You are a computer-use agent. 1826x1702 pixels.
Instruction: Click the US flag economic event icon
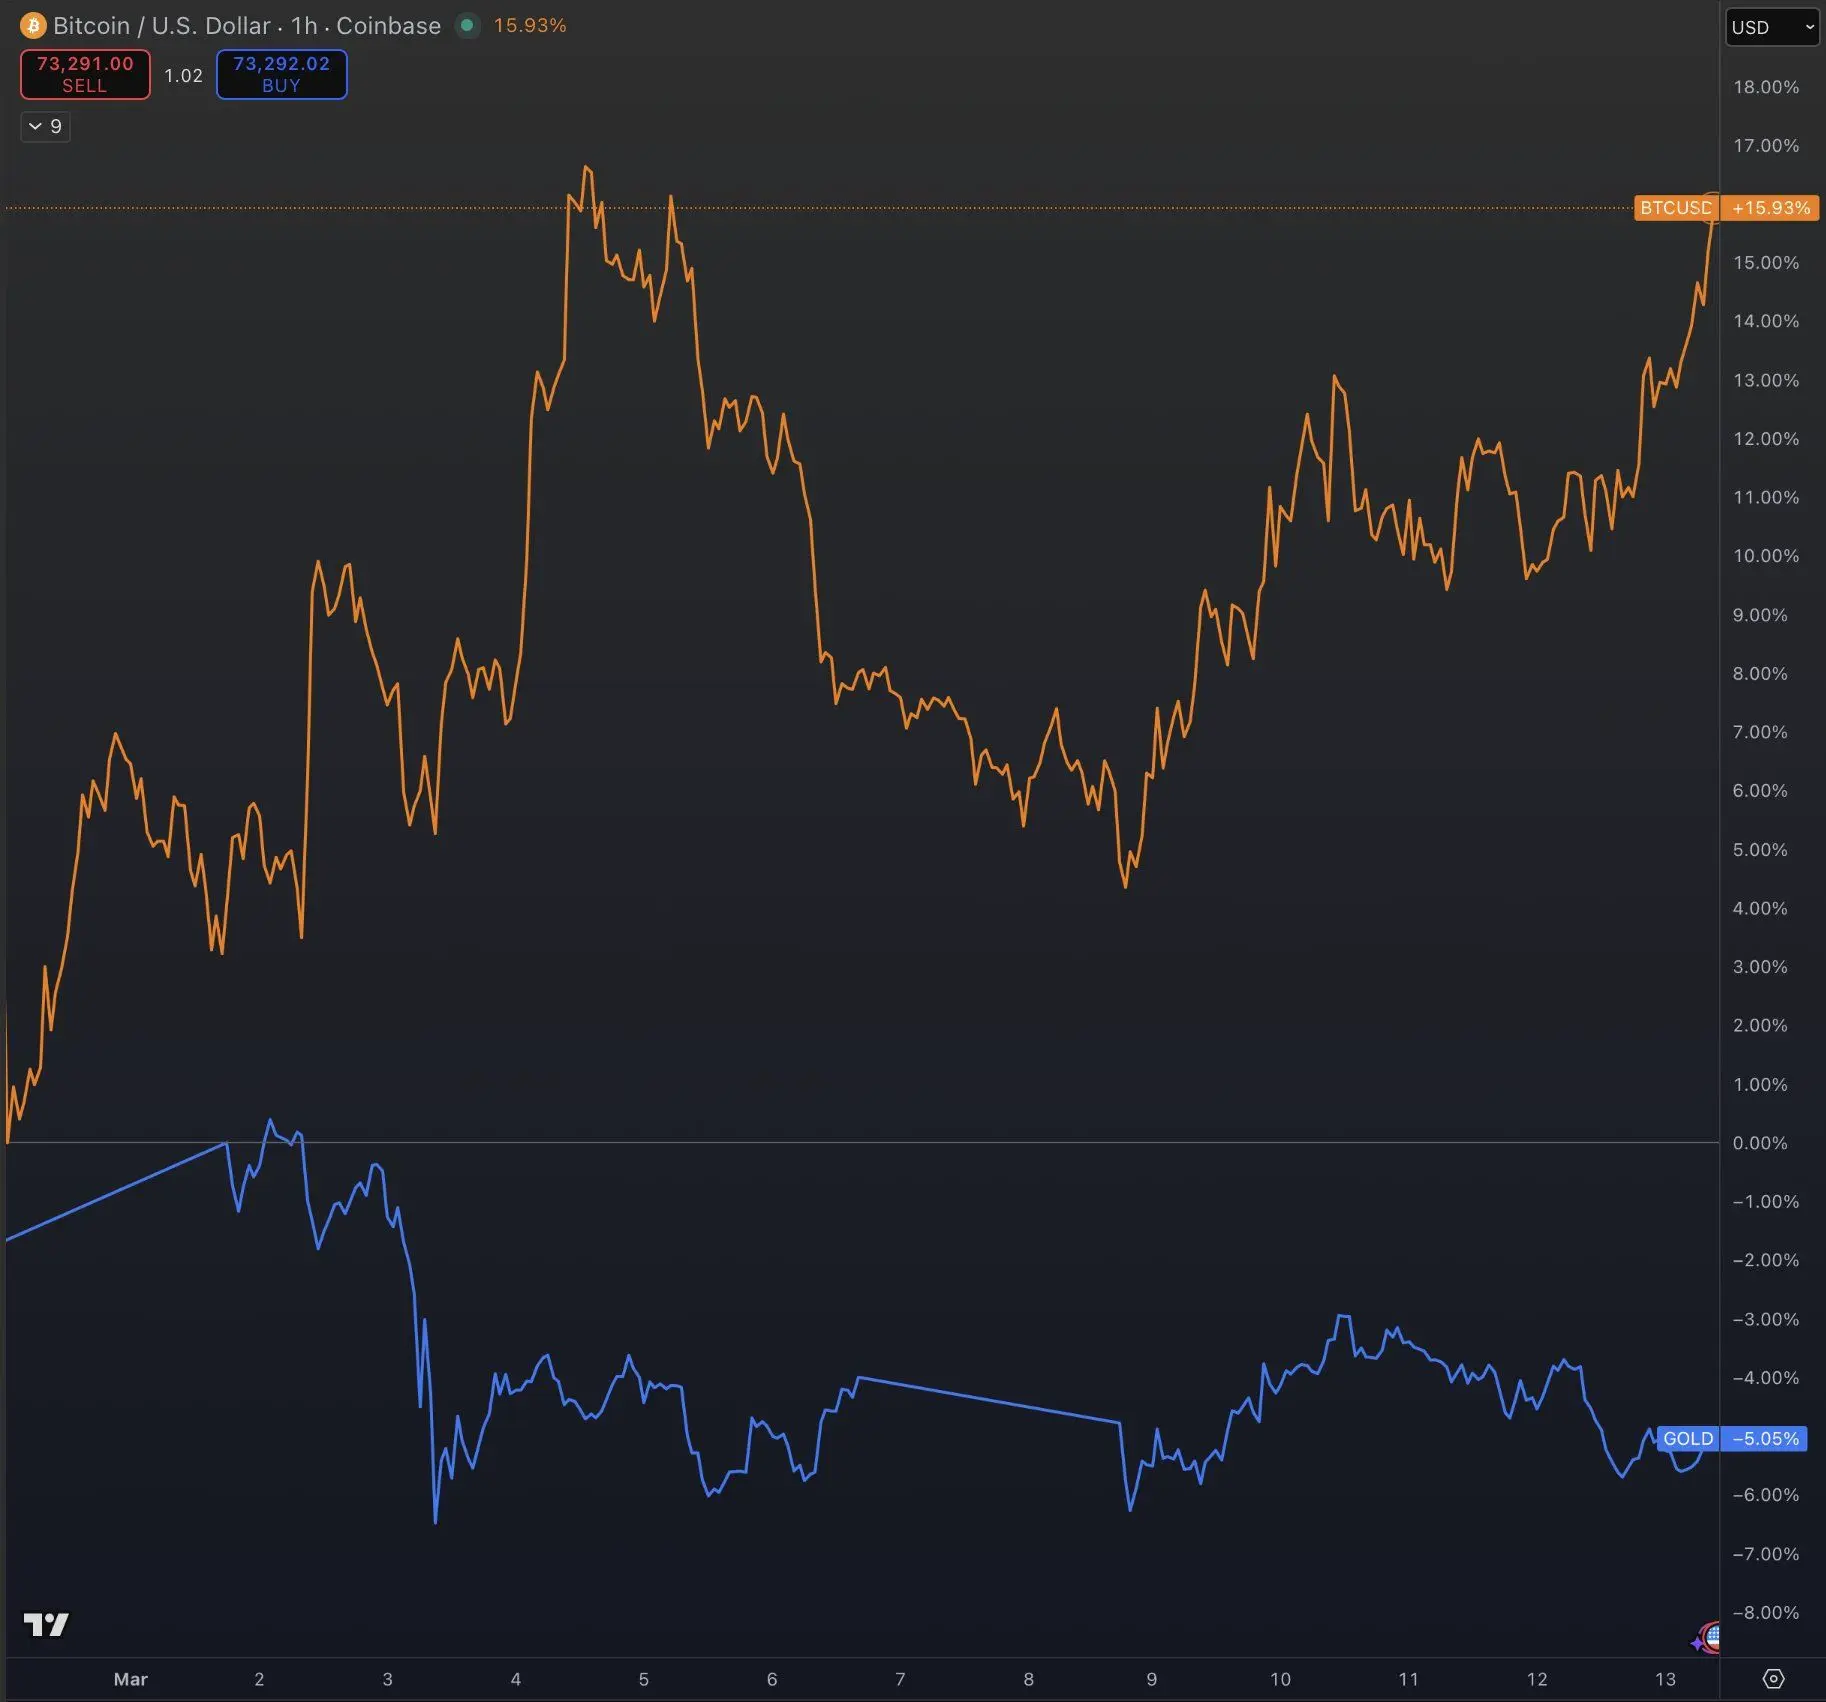click(1711, 1637)
